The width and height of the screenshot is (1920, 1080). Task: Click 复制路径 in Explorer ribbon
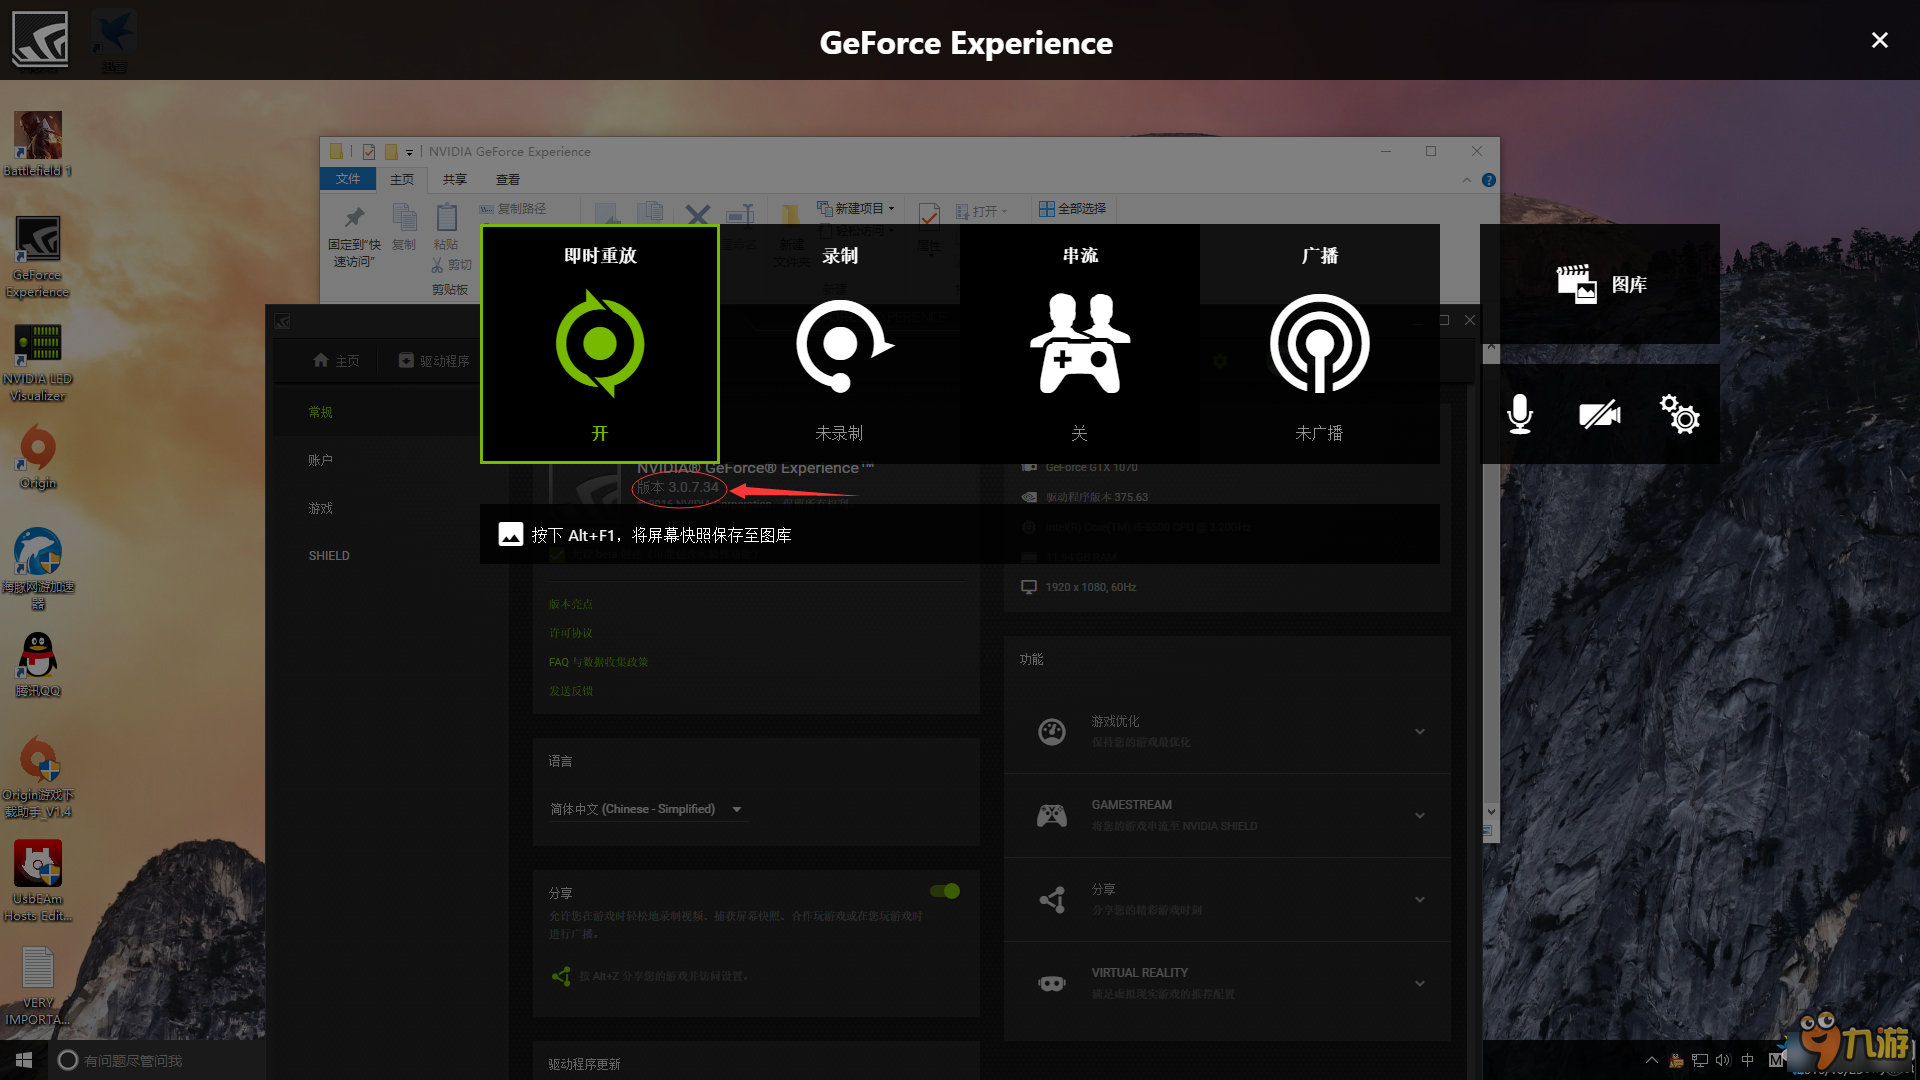(x=513, y=208)
